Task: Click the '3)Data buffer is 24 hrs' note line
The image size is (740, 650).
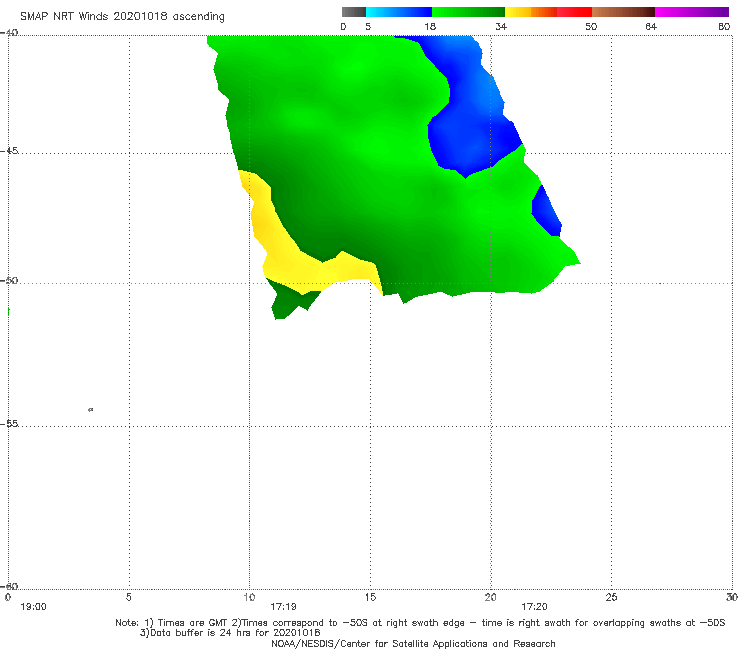Action: coord(230,633)
